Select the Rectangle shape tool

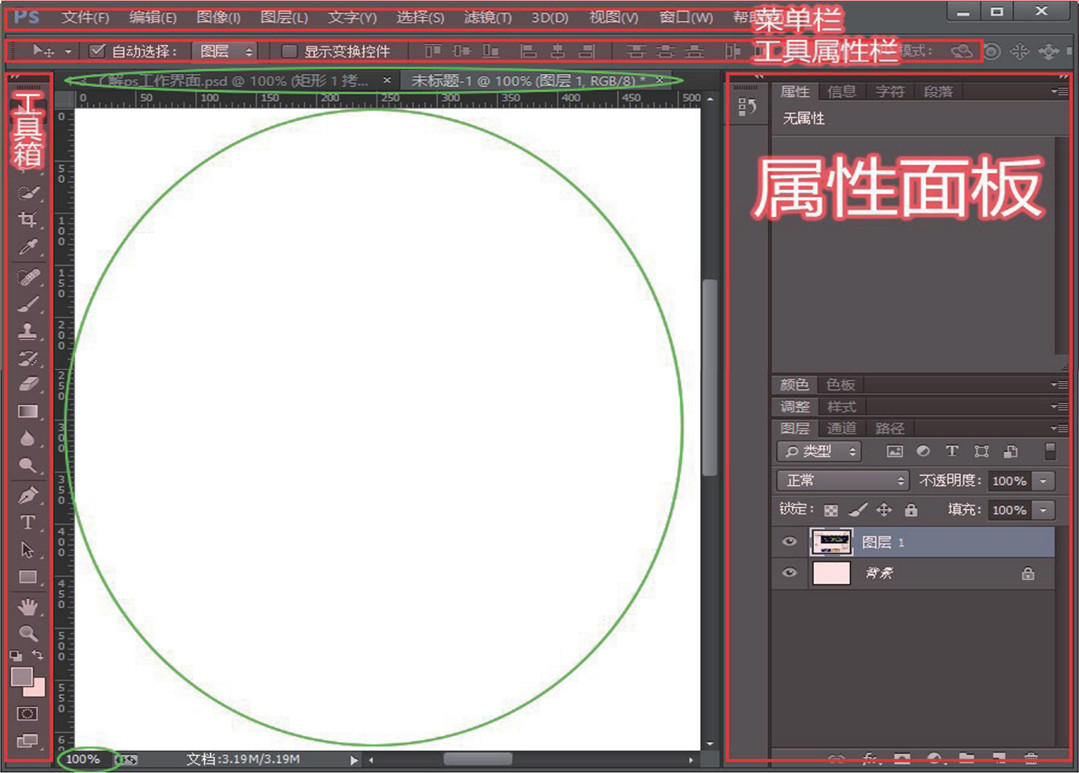click(x=28, y=577)
